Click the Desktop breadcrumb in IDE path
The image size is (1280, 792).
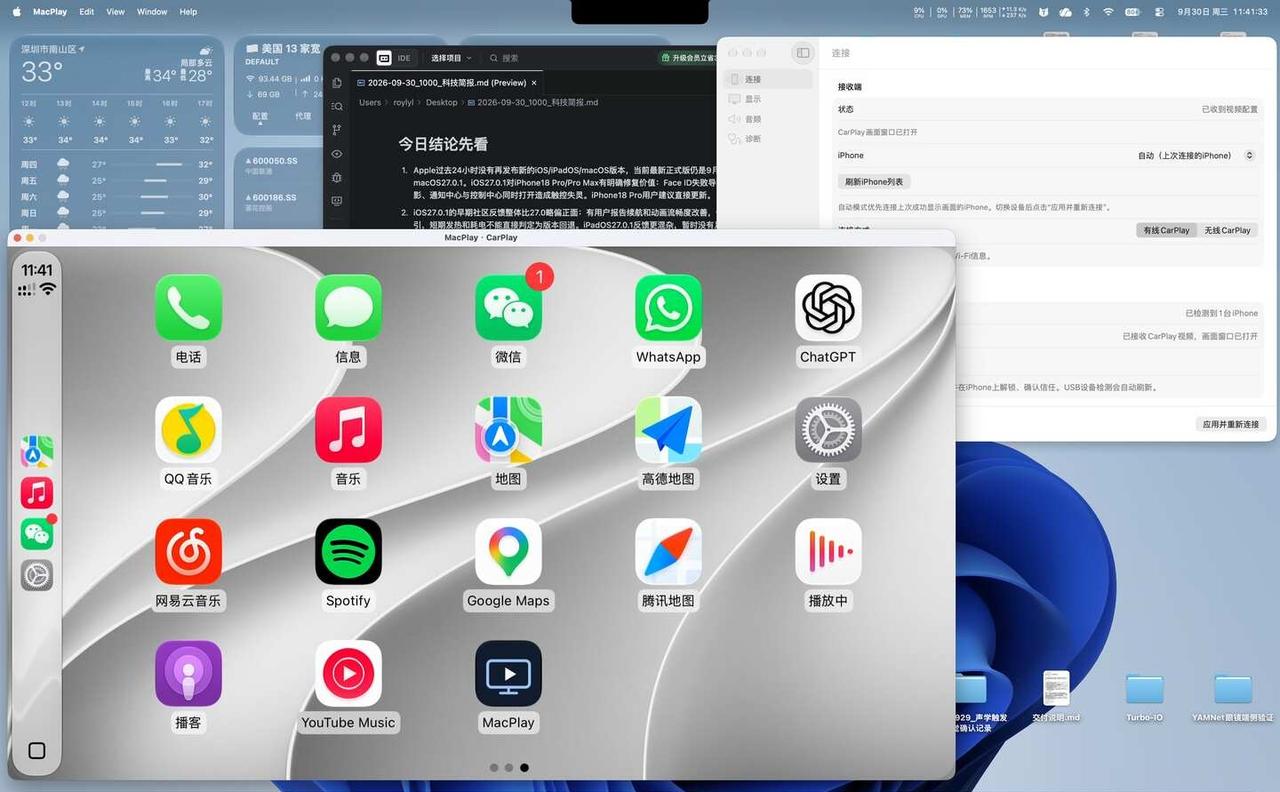pos(441,102)
